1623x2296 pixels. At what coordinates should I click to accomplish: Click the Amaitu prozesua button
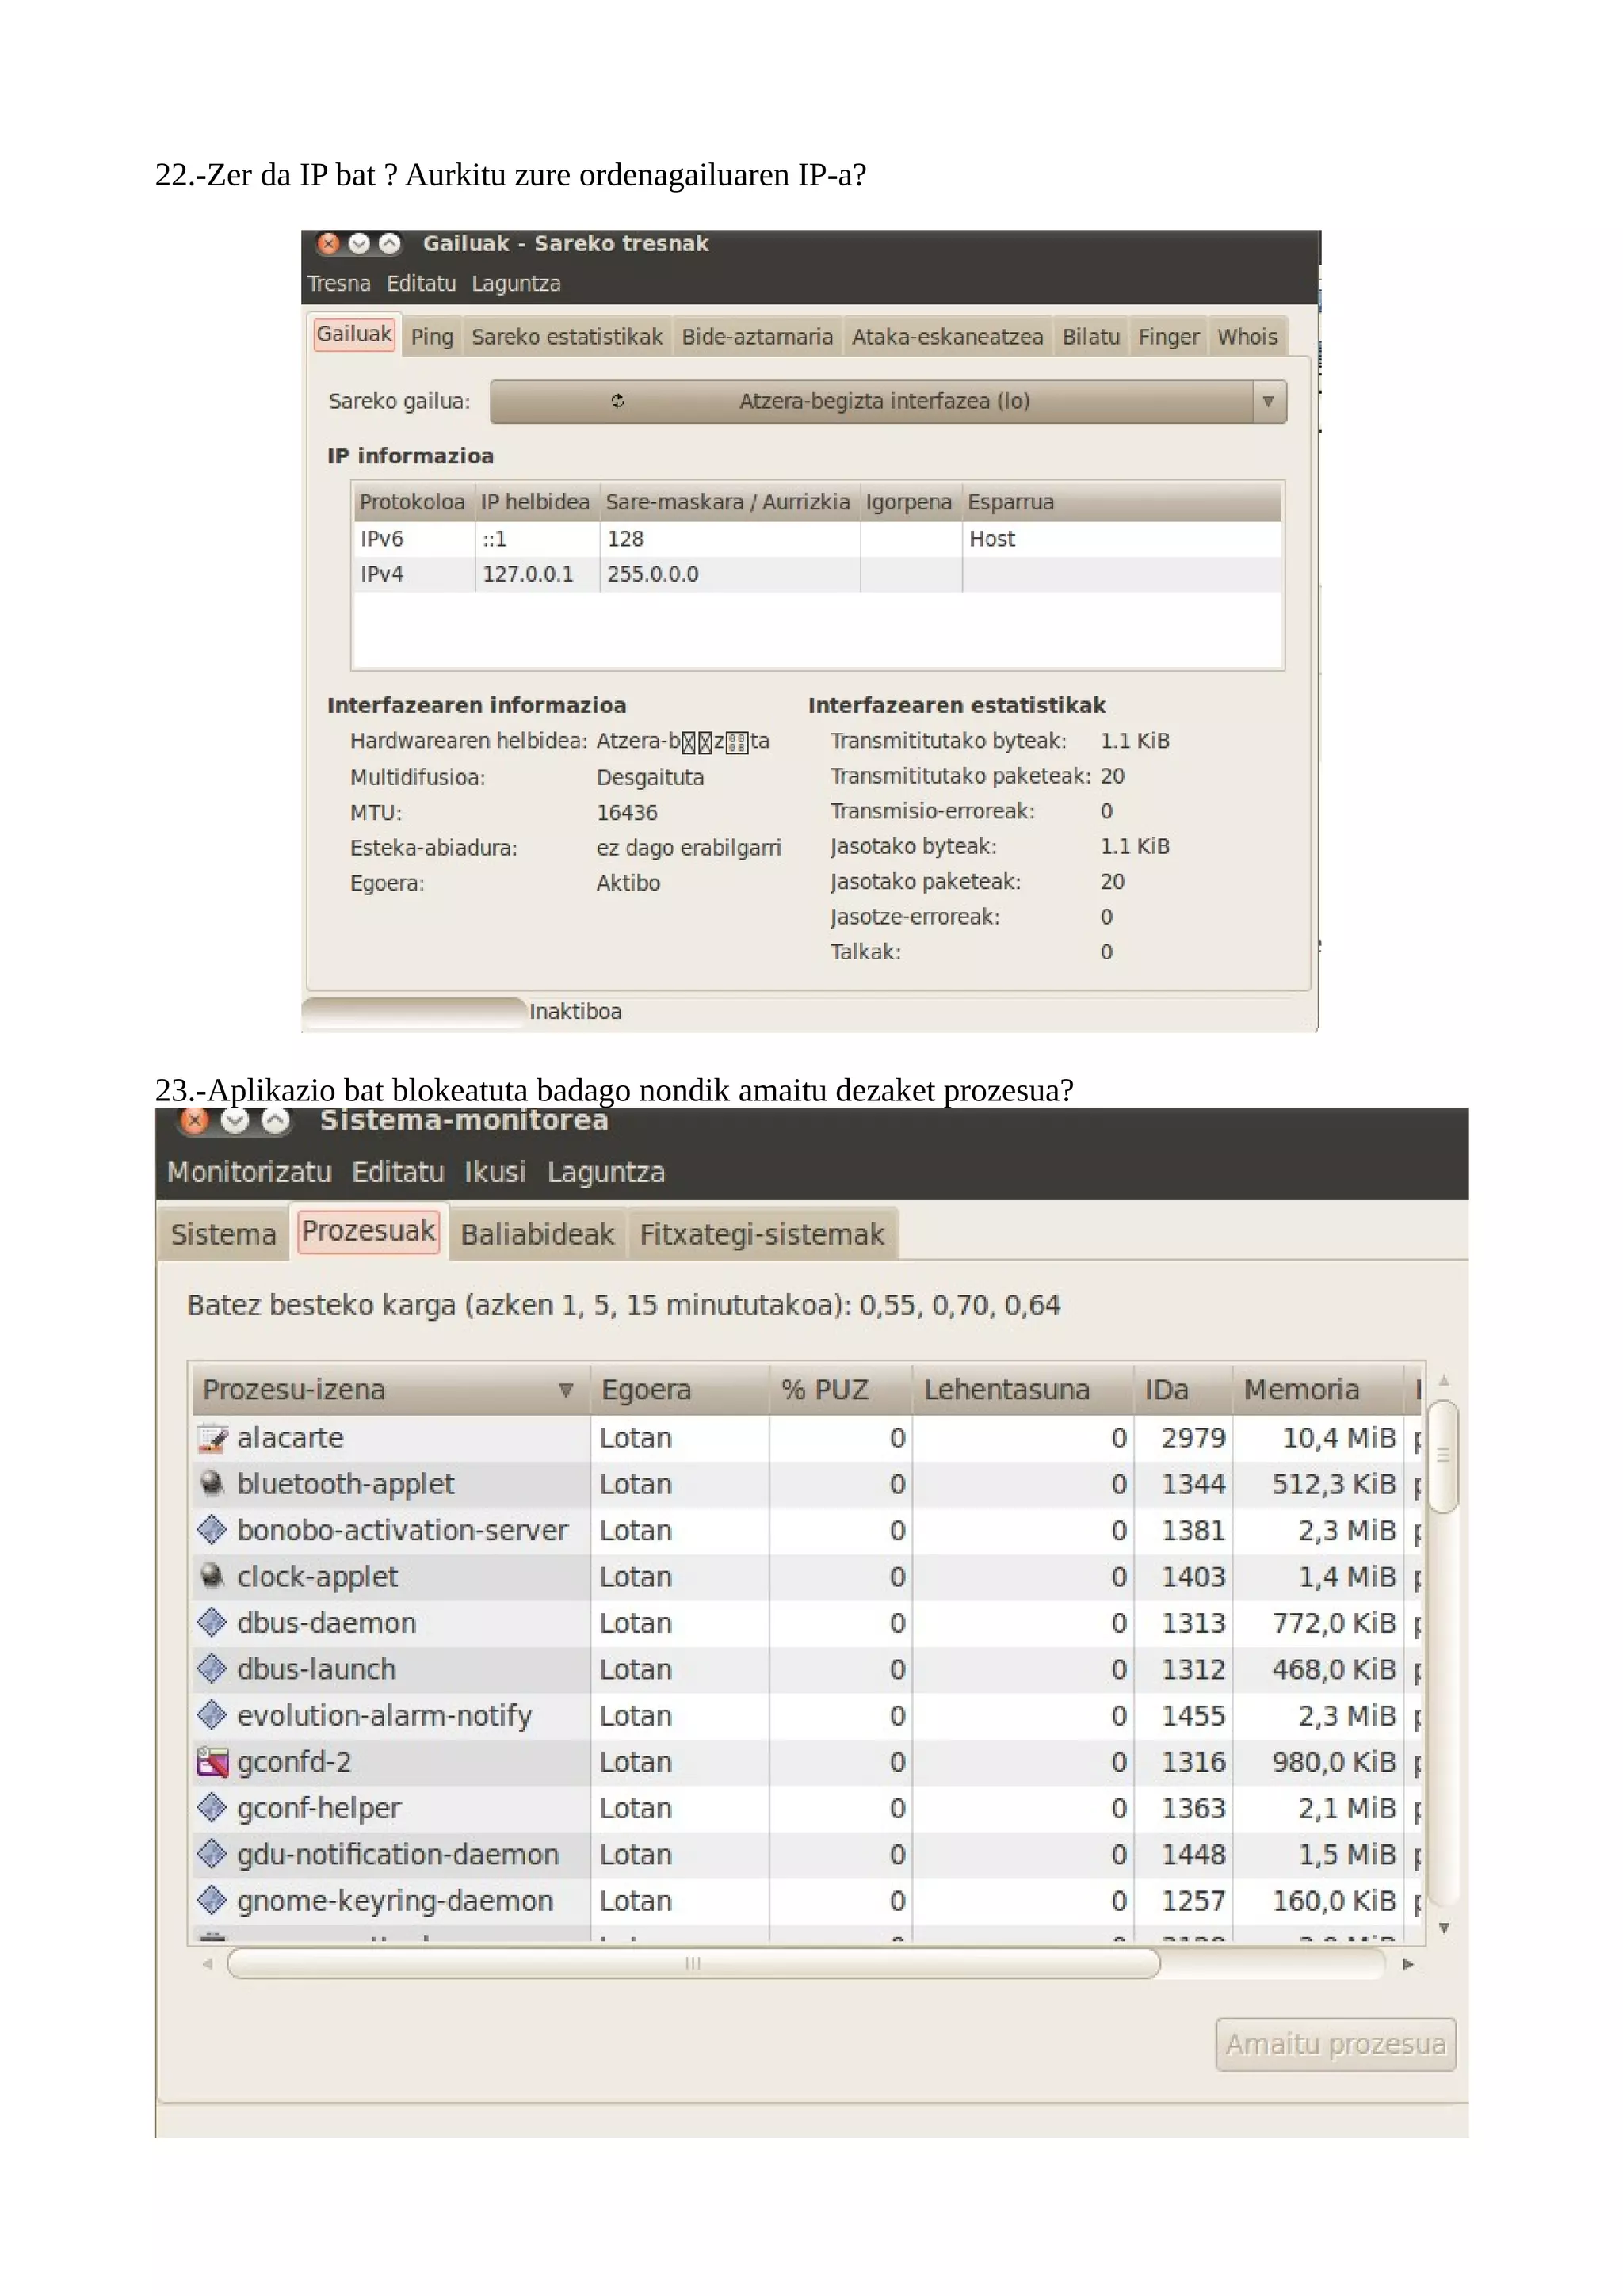(1335, 2044)
